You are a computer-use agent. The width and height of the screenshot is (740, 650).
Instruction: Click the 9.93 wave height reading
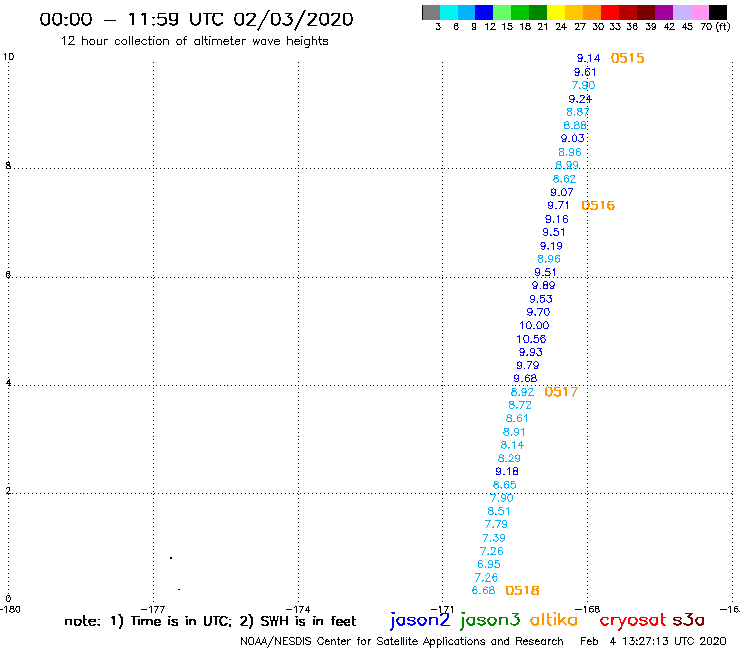(531, 352)
